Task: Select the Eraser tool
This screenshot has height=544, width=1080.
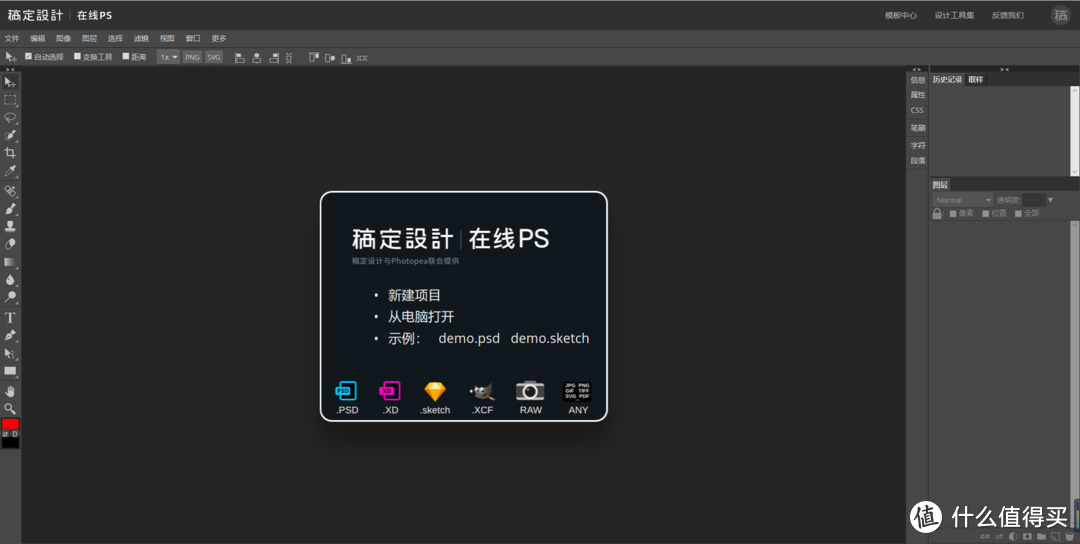Action: [10, 244]
